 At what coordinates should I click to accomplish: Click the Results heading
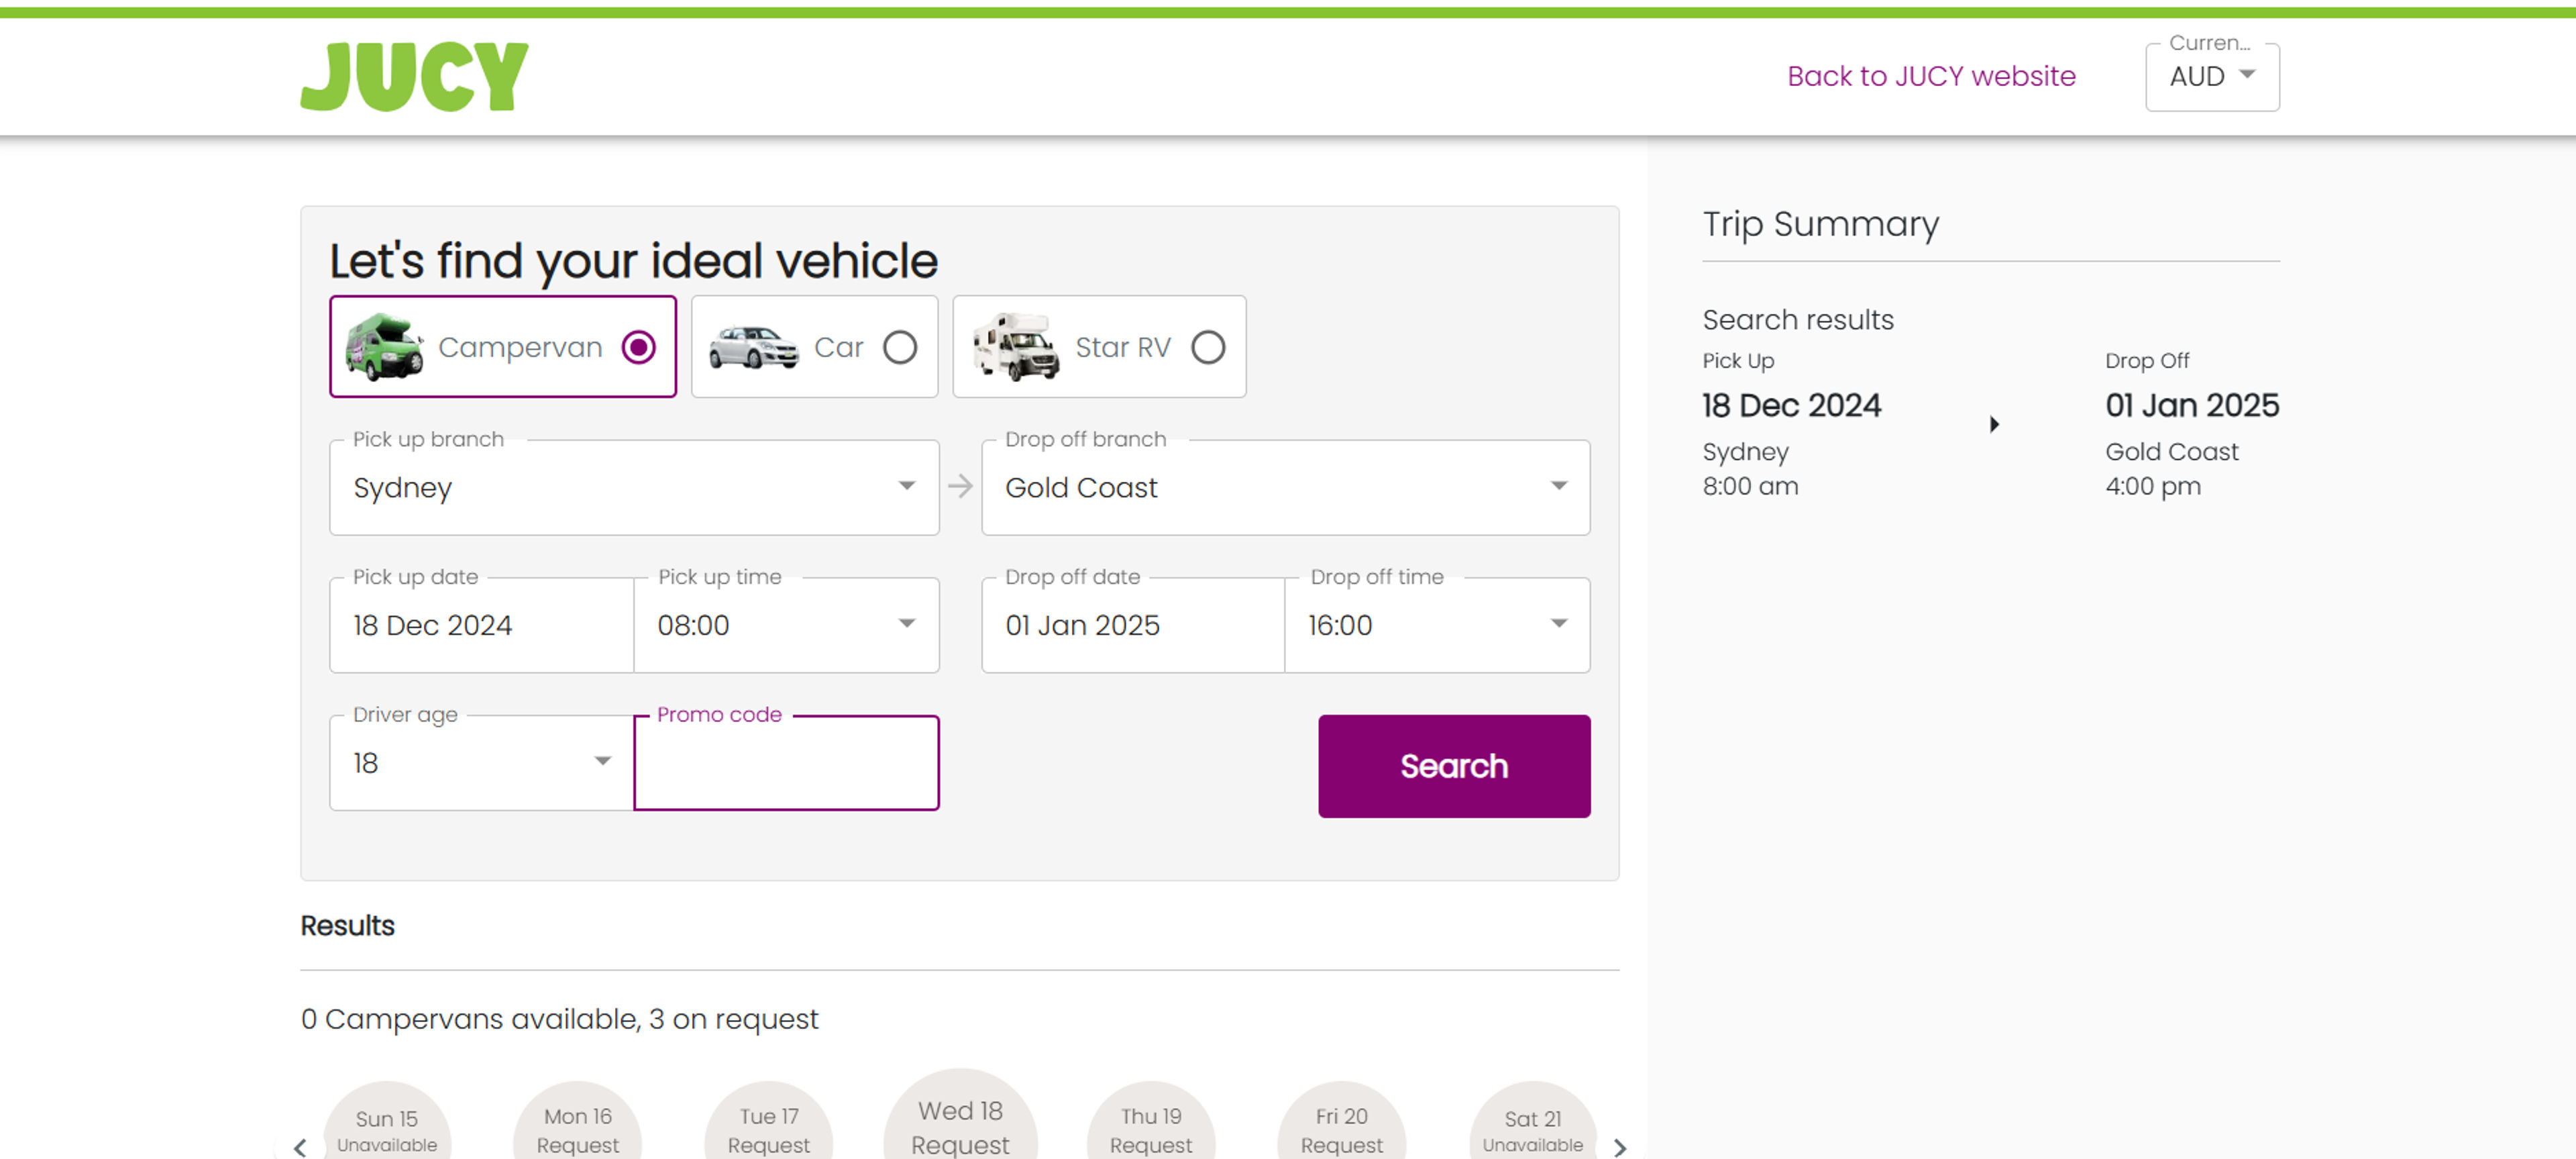tap(348, 926)
